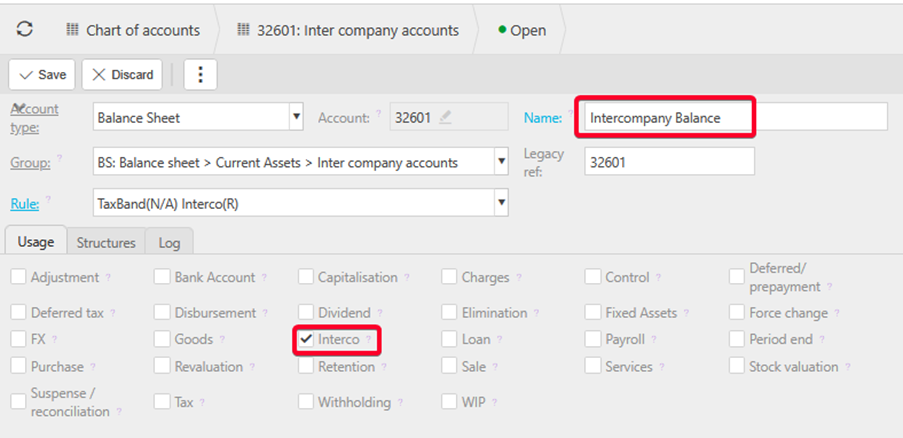Check the Sale checkbox
Viewport: 903px width, 438px height.
tap(449, 366)
